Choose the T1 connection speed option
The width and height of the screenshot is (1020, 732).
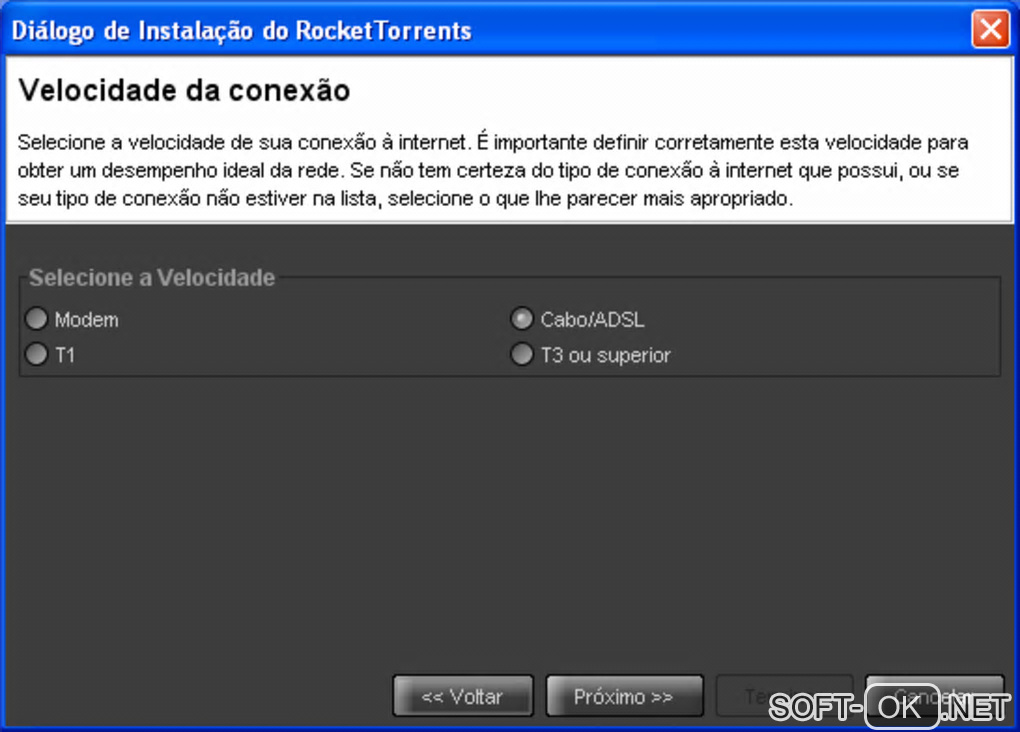tap(36, 355)
